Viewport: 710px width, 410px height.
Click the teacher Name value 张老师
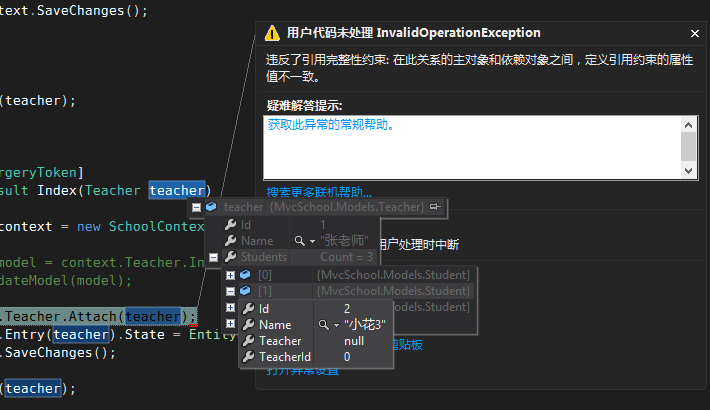tap(344, 241)
